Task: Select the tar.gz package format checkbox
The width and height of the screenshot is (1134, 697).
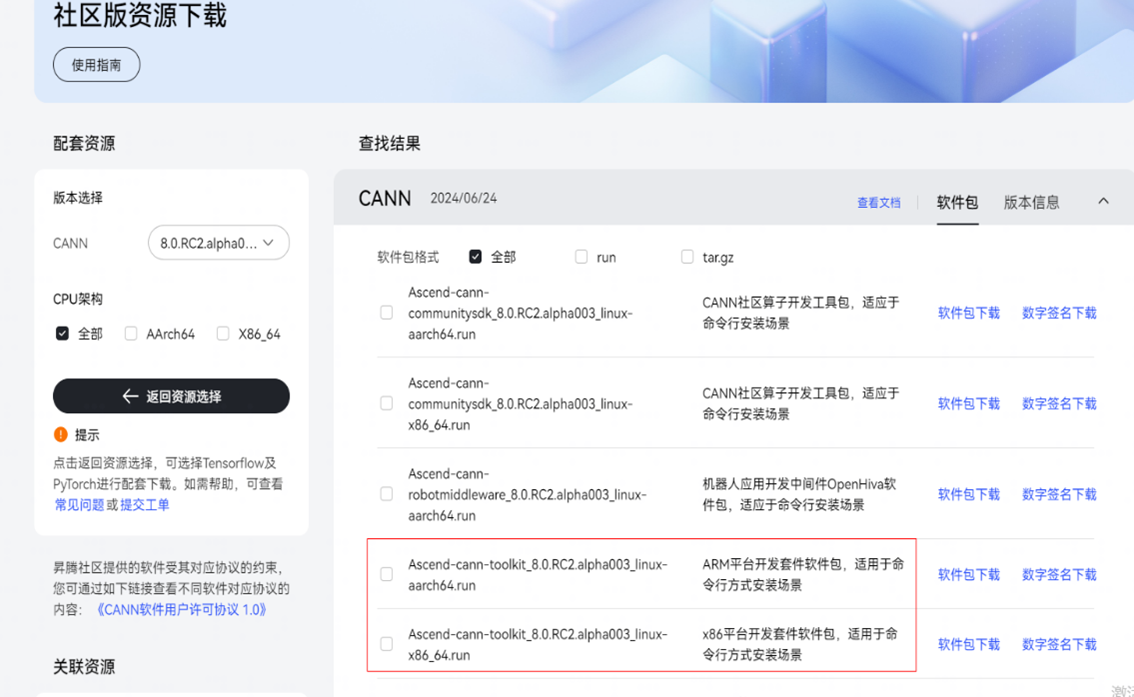Action: click(687, 257)
